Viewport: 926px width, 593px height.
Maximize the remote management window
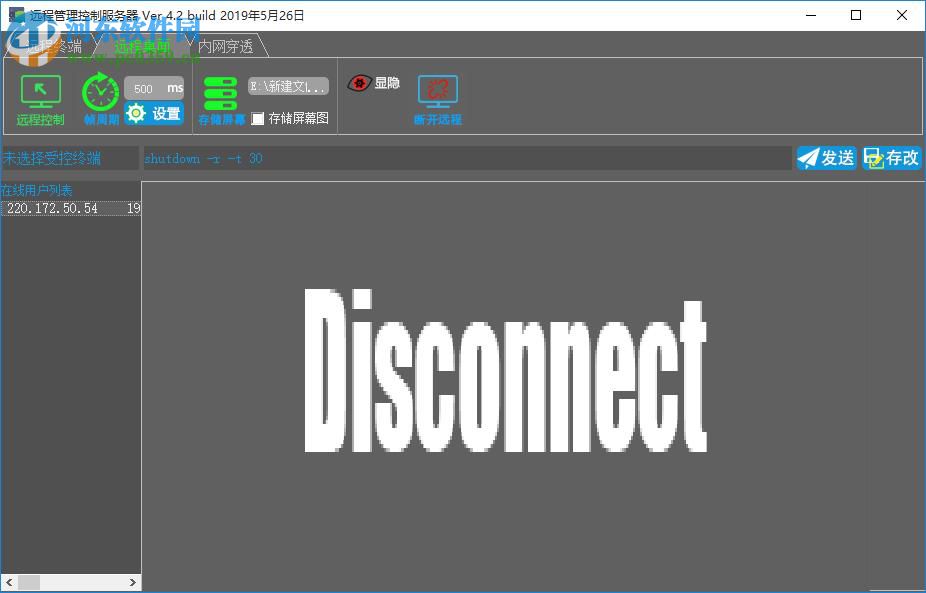coord(856,15)
